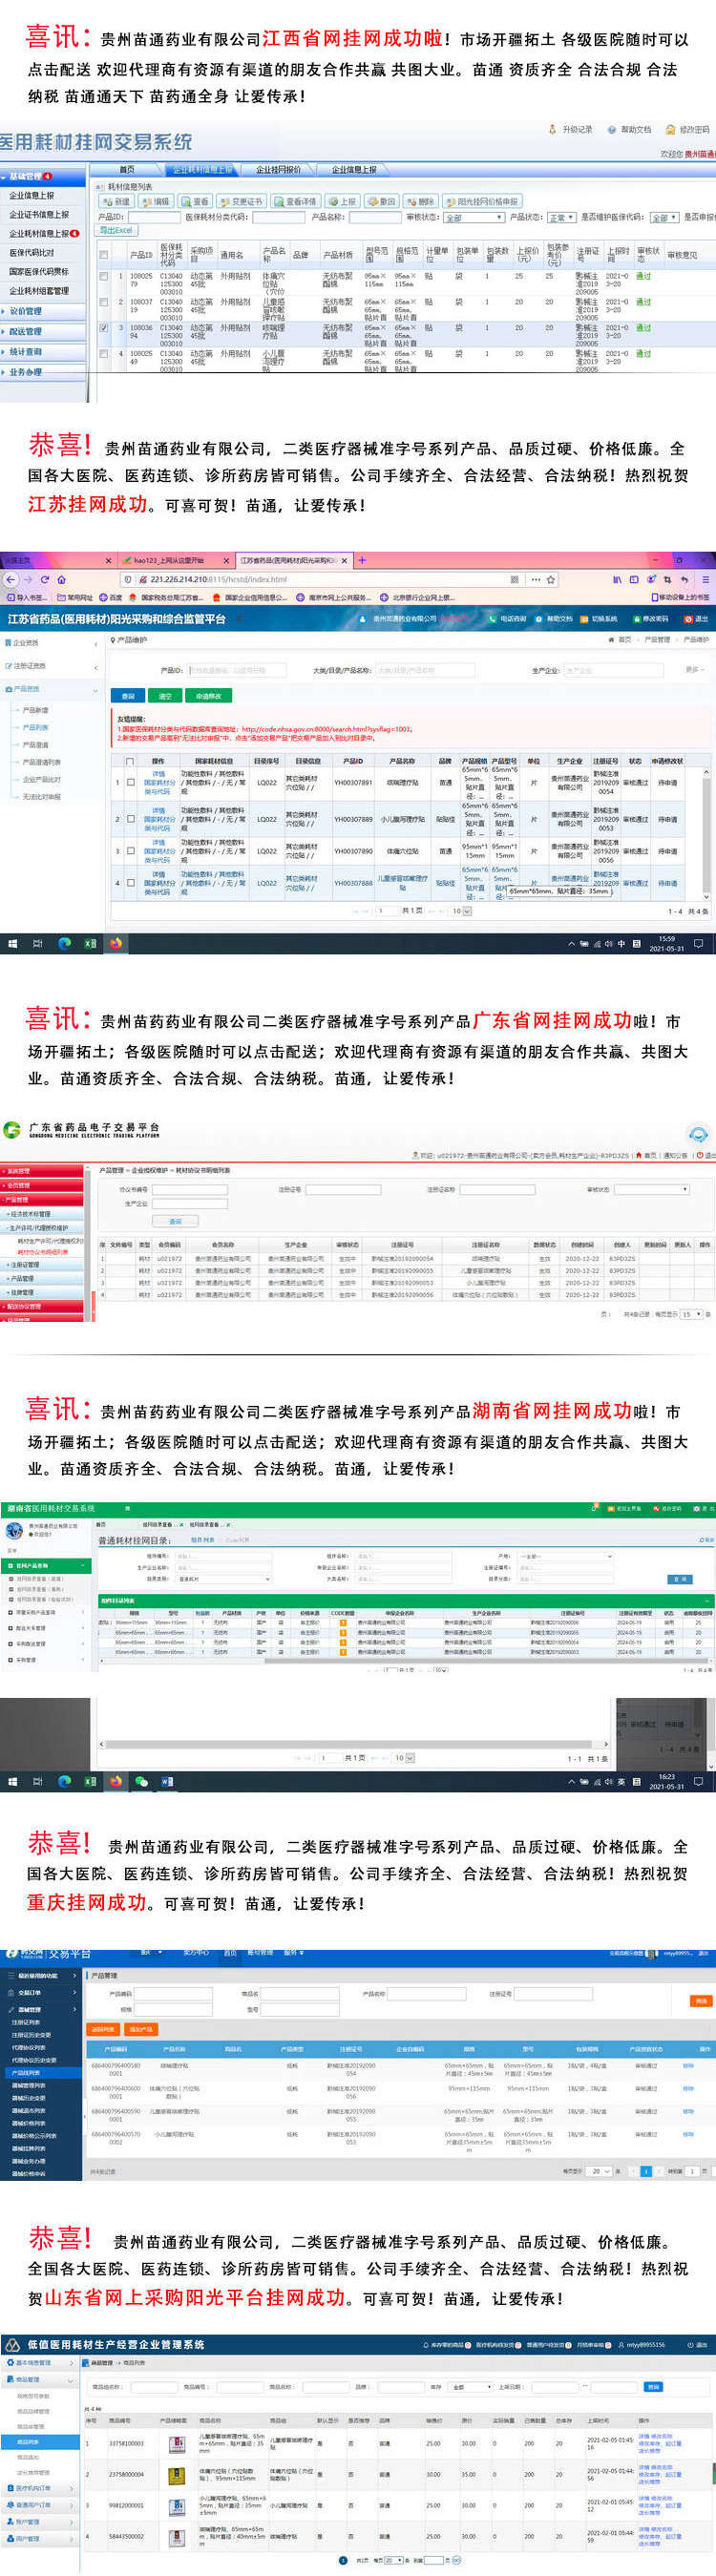The width and height of the screenshot is (716, 2576).
Task: Click 产品ID input field in 耗材信息列表 filters
Action: pyautogui.click(x=153, y=217)
